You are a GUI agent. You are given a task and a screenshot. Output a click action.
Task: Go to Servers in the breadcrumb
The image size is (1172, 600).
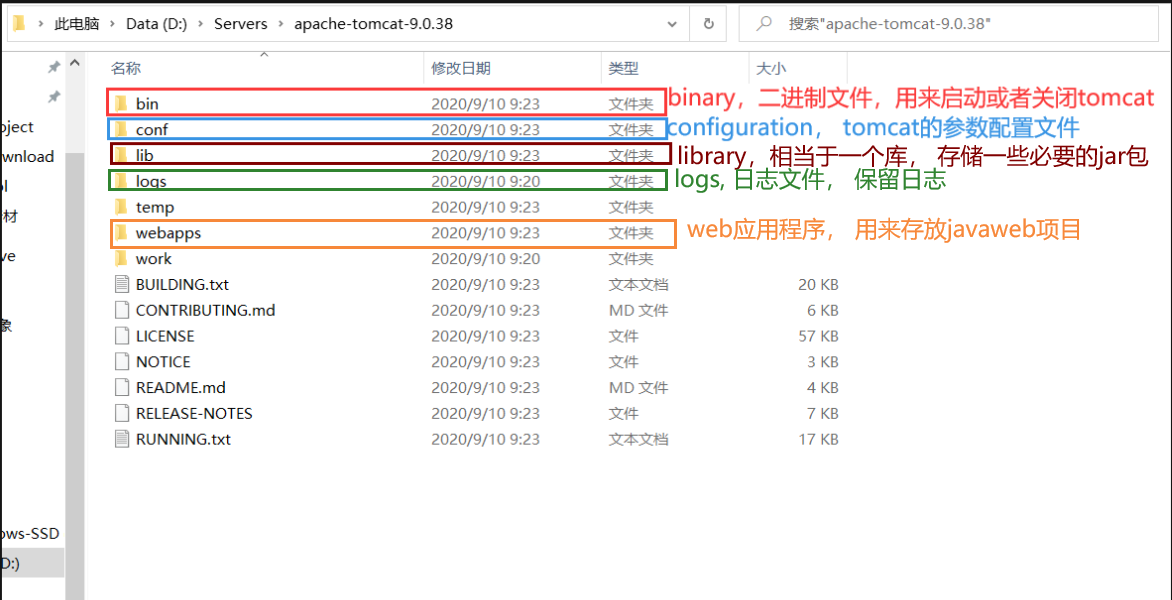coord(241,24)
